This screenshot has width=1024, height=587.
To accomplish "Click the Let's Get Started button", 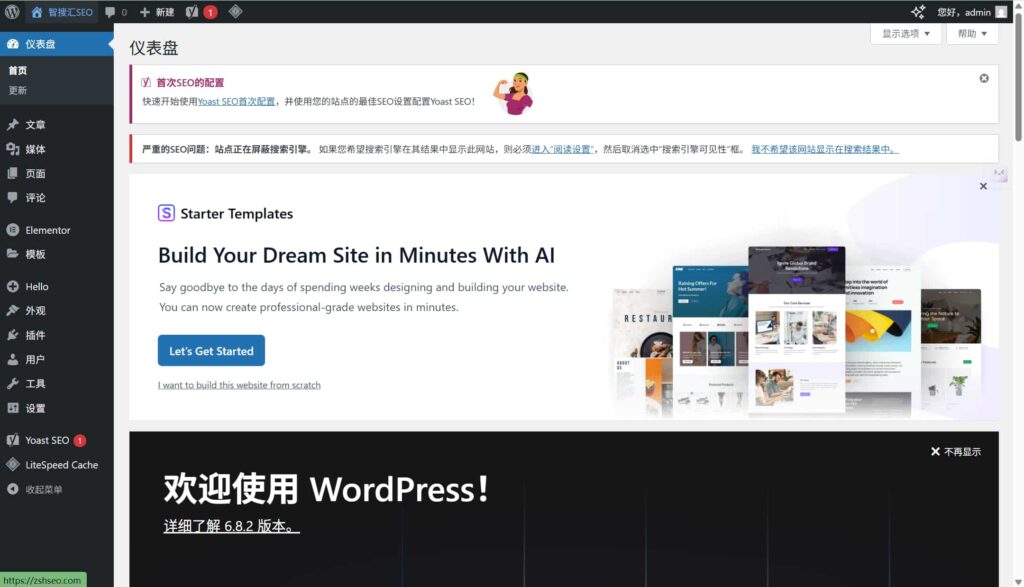I will pos(211,351).
